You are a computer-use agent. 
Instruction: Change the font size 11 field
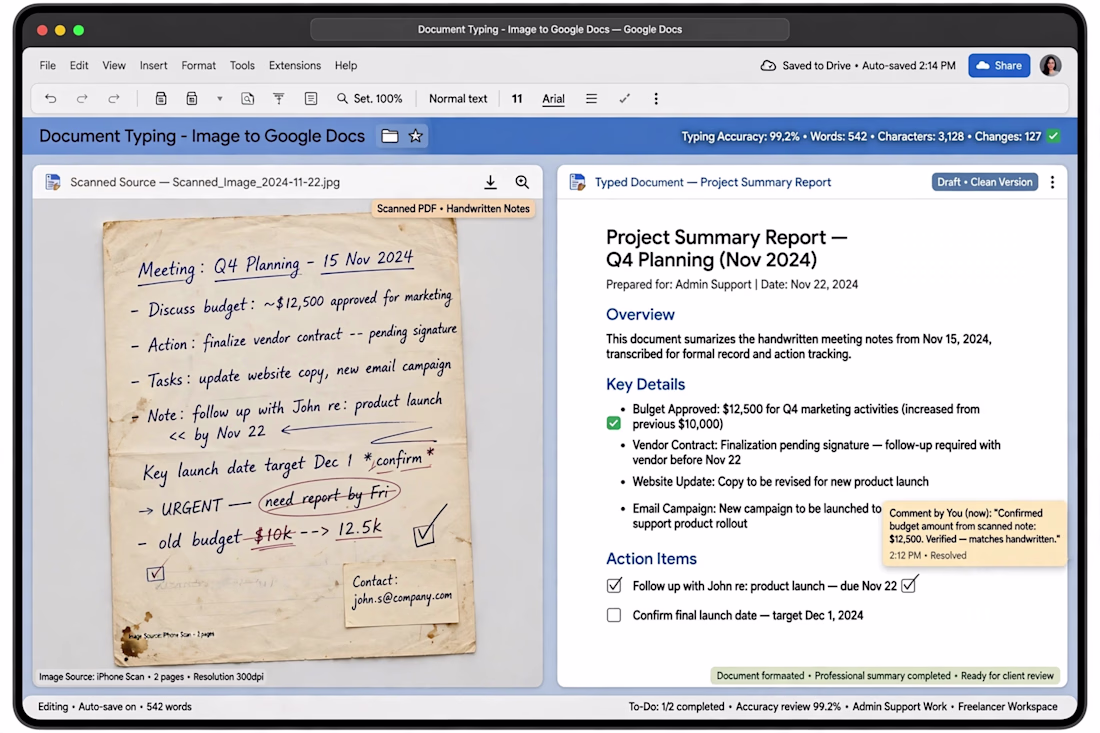coord(517,99)
